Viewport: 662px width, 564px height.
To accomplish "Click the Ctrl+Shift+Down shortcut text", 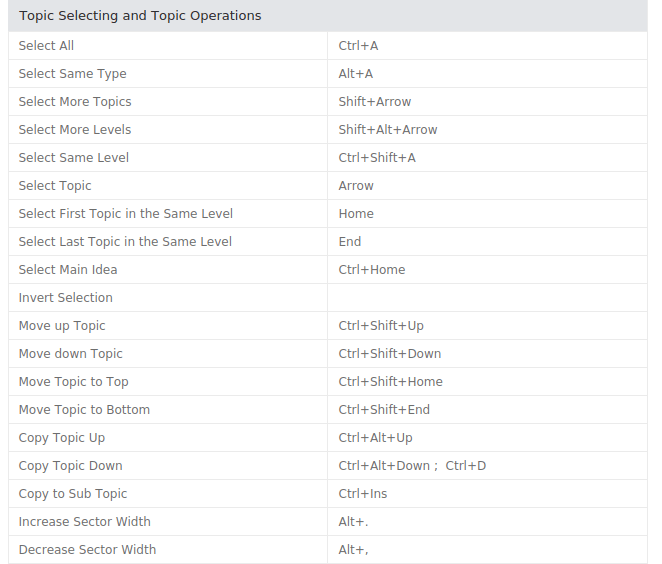I will (x=390, y=353).
